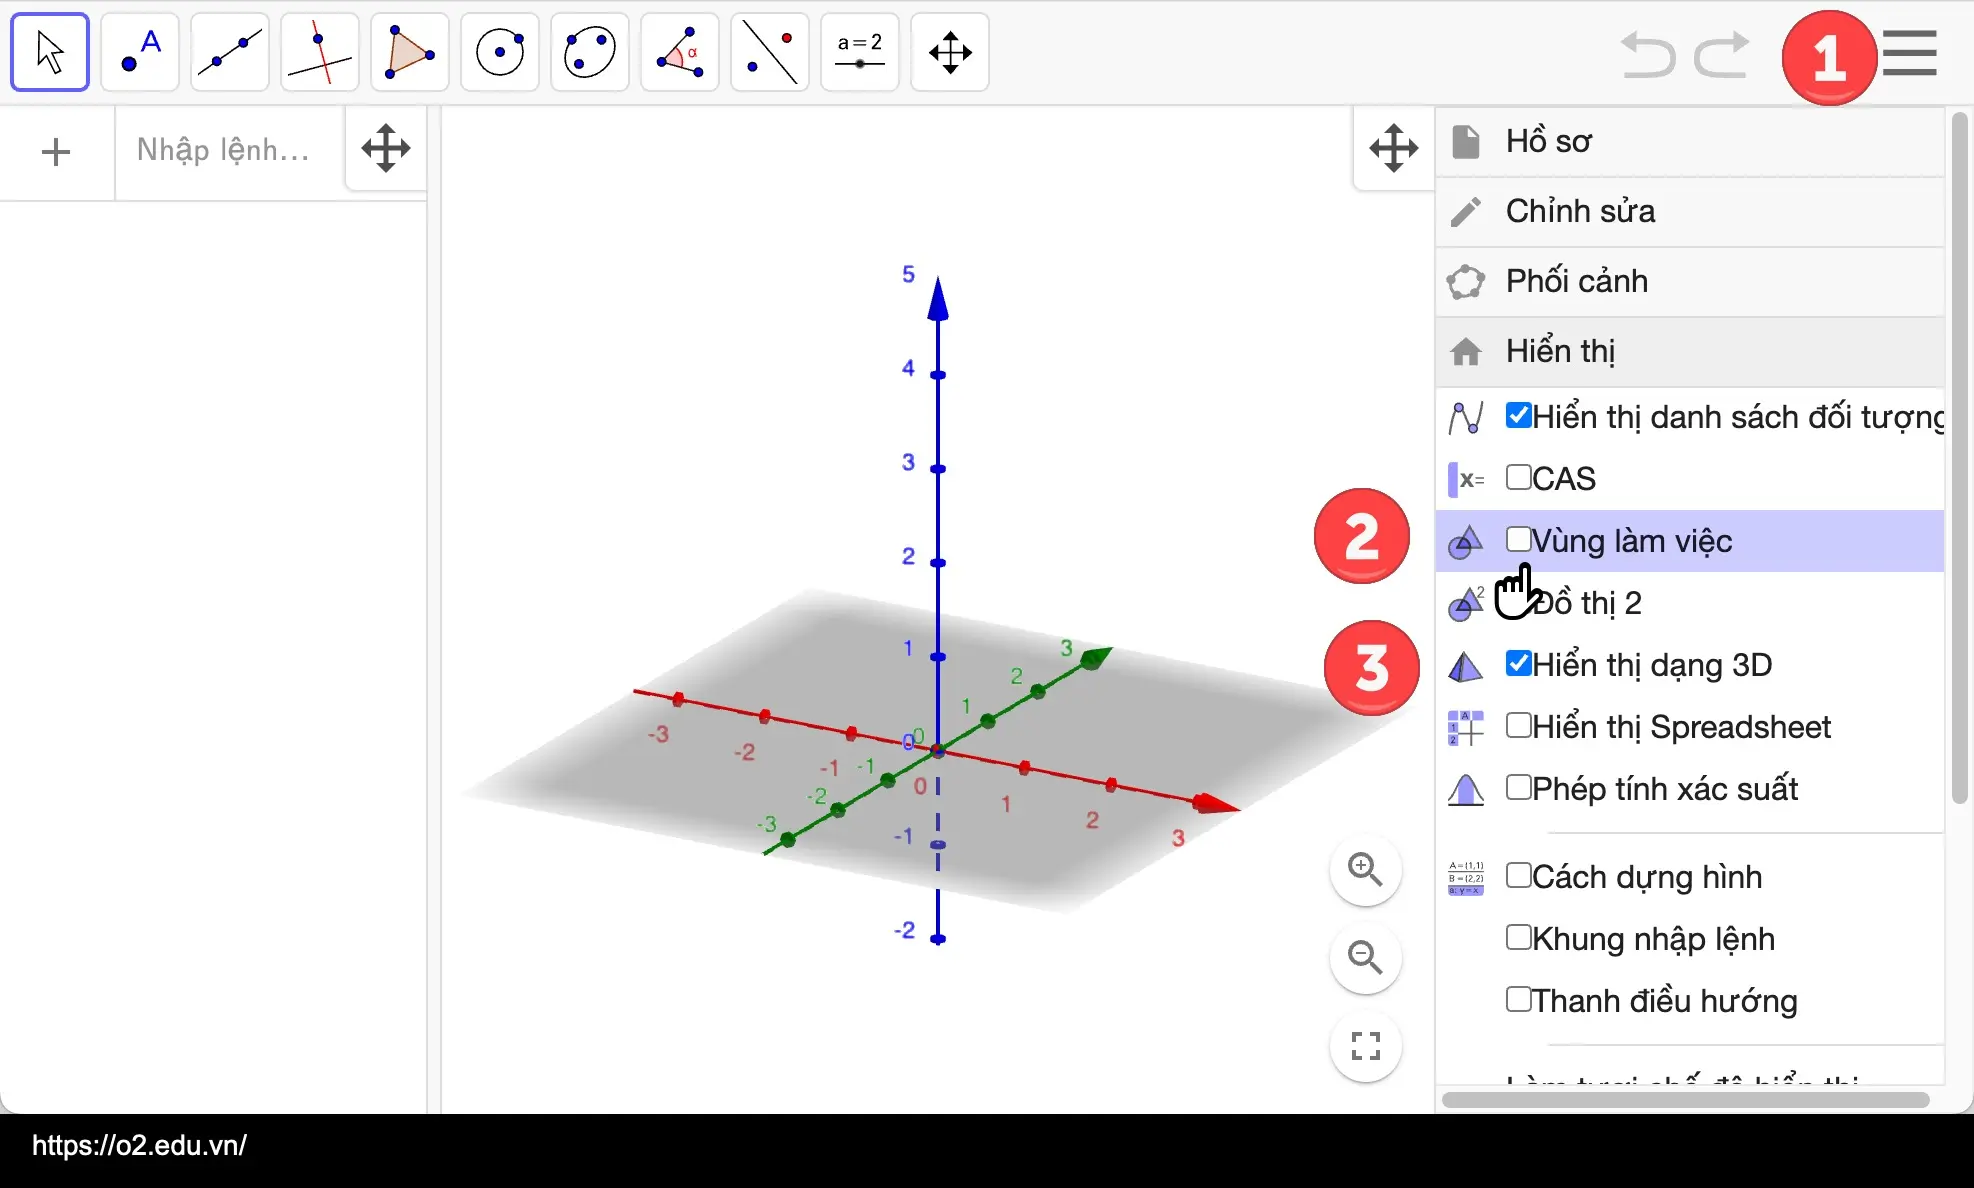Image resolution: width=1974 pixels, height=1188 pixels.
Task: Click the probability calculator bell curve icon
Action: [1466, 790]
